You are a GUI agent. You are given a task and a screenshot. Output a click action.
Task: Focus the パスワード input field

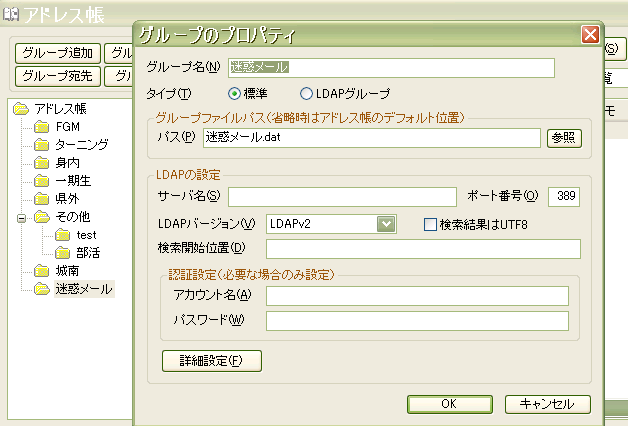[417, 321]
